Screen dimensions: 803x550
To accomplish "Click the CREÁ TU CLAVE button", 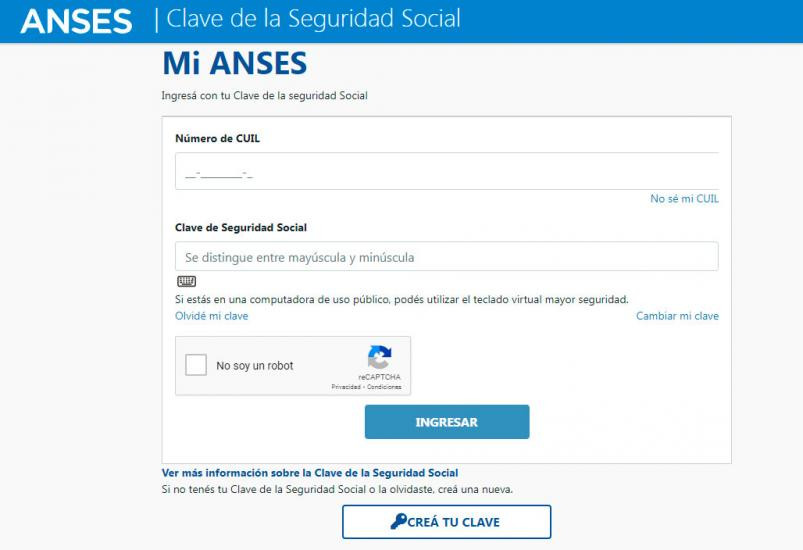I will [x=447, y=522].
